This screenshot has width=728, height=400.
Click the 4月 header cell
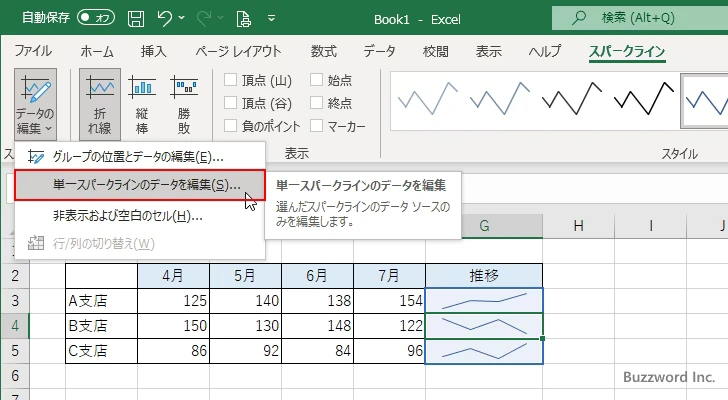[173, 276]
